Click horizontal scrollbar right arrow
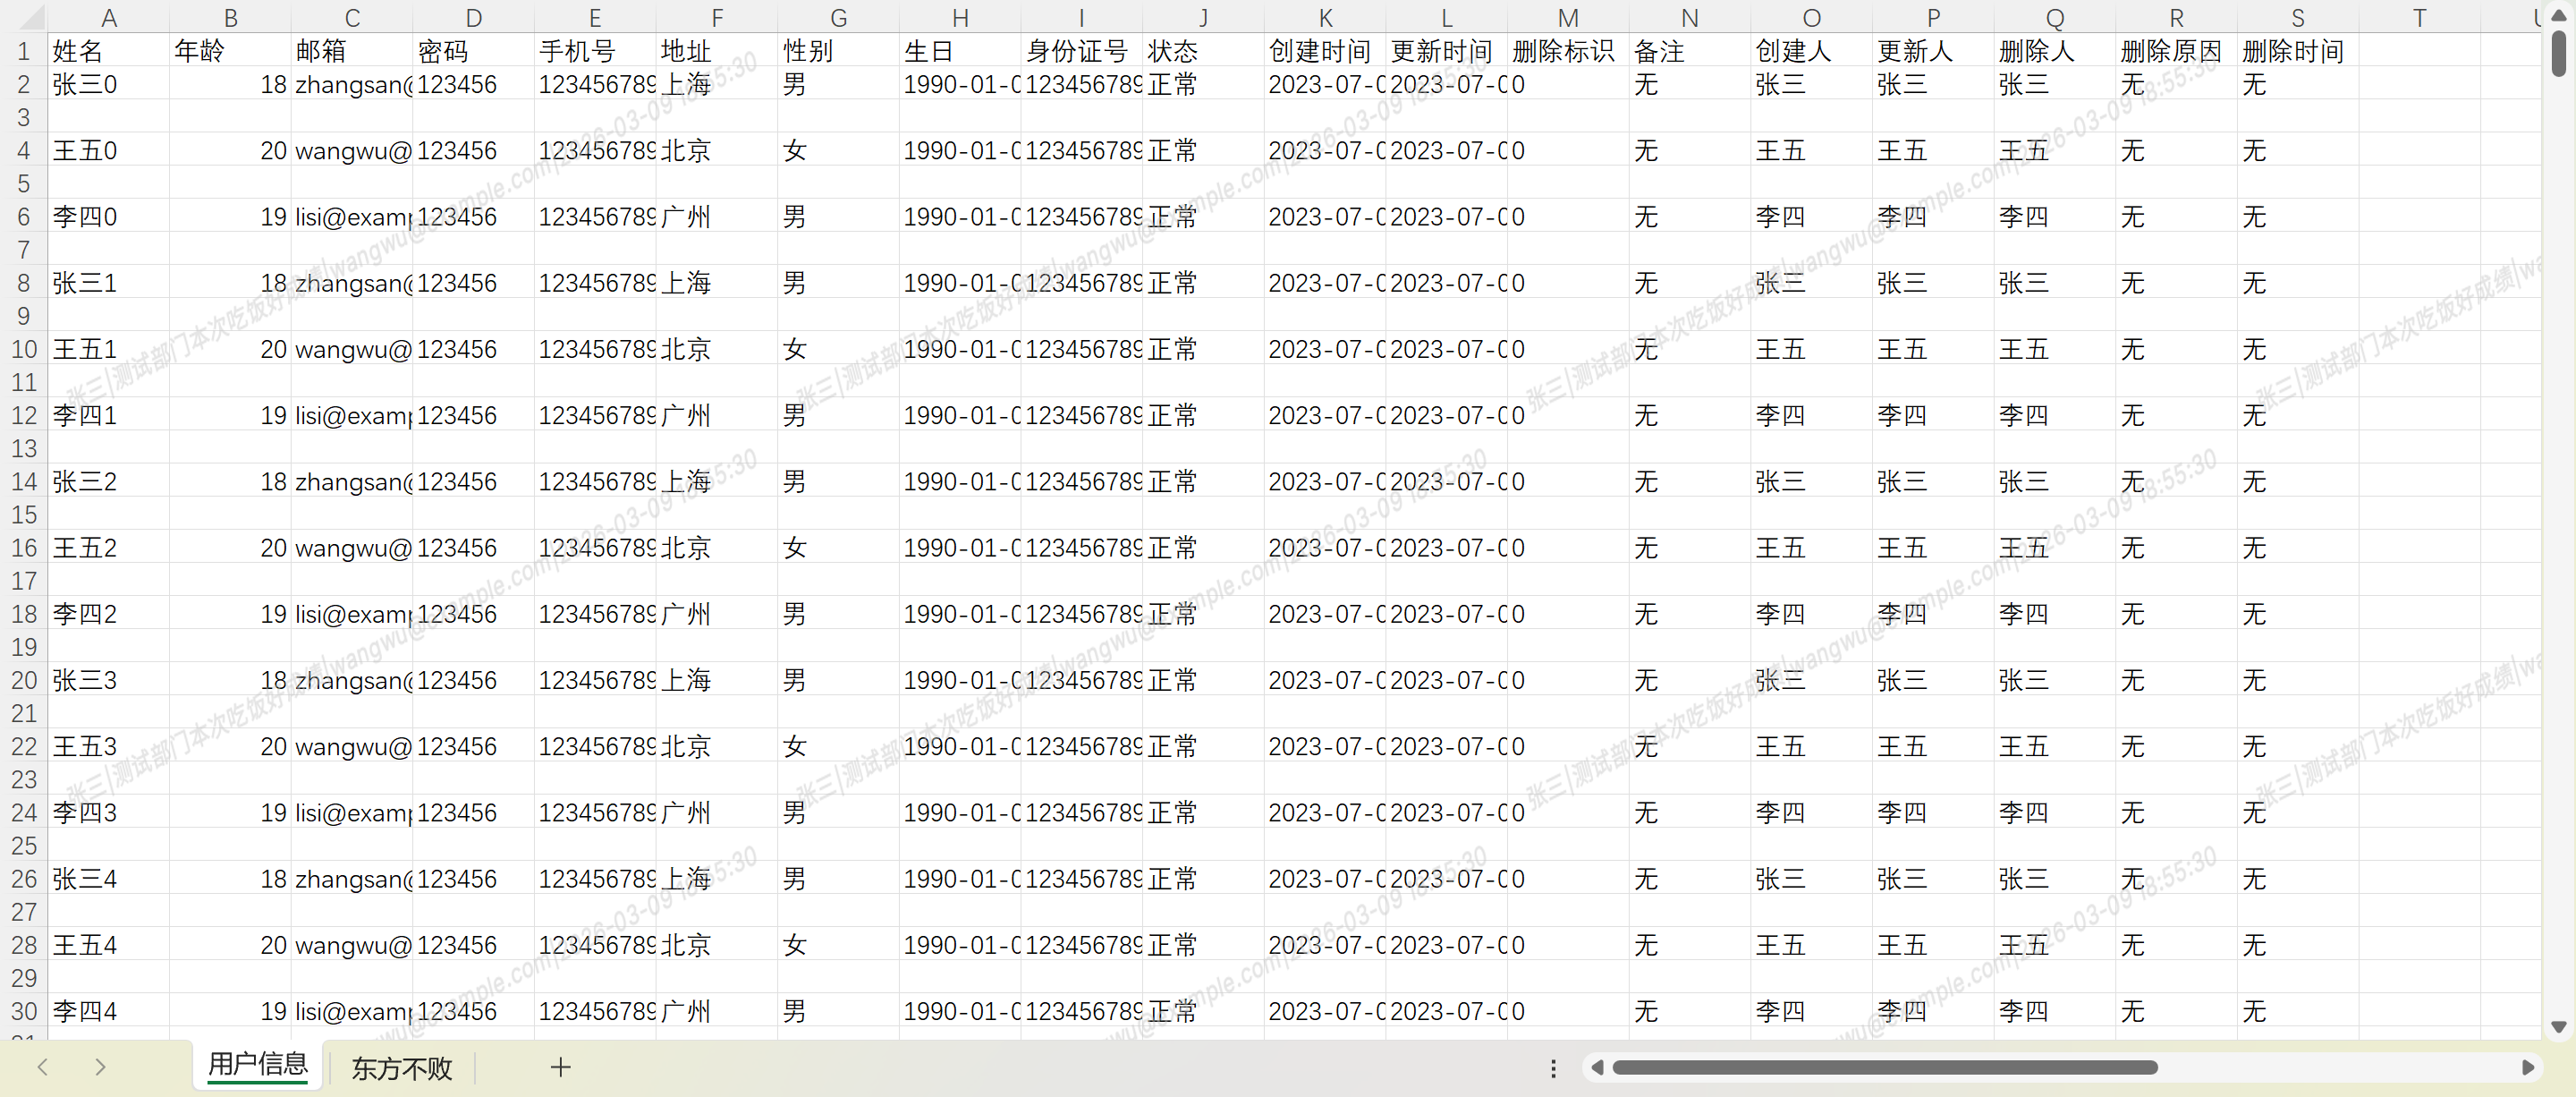The width and height of the screenshot is (2576, 1097). click(x=2527, y=1068)
